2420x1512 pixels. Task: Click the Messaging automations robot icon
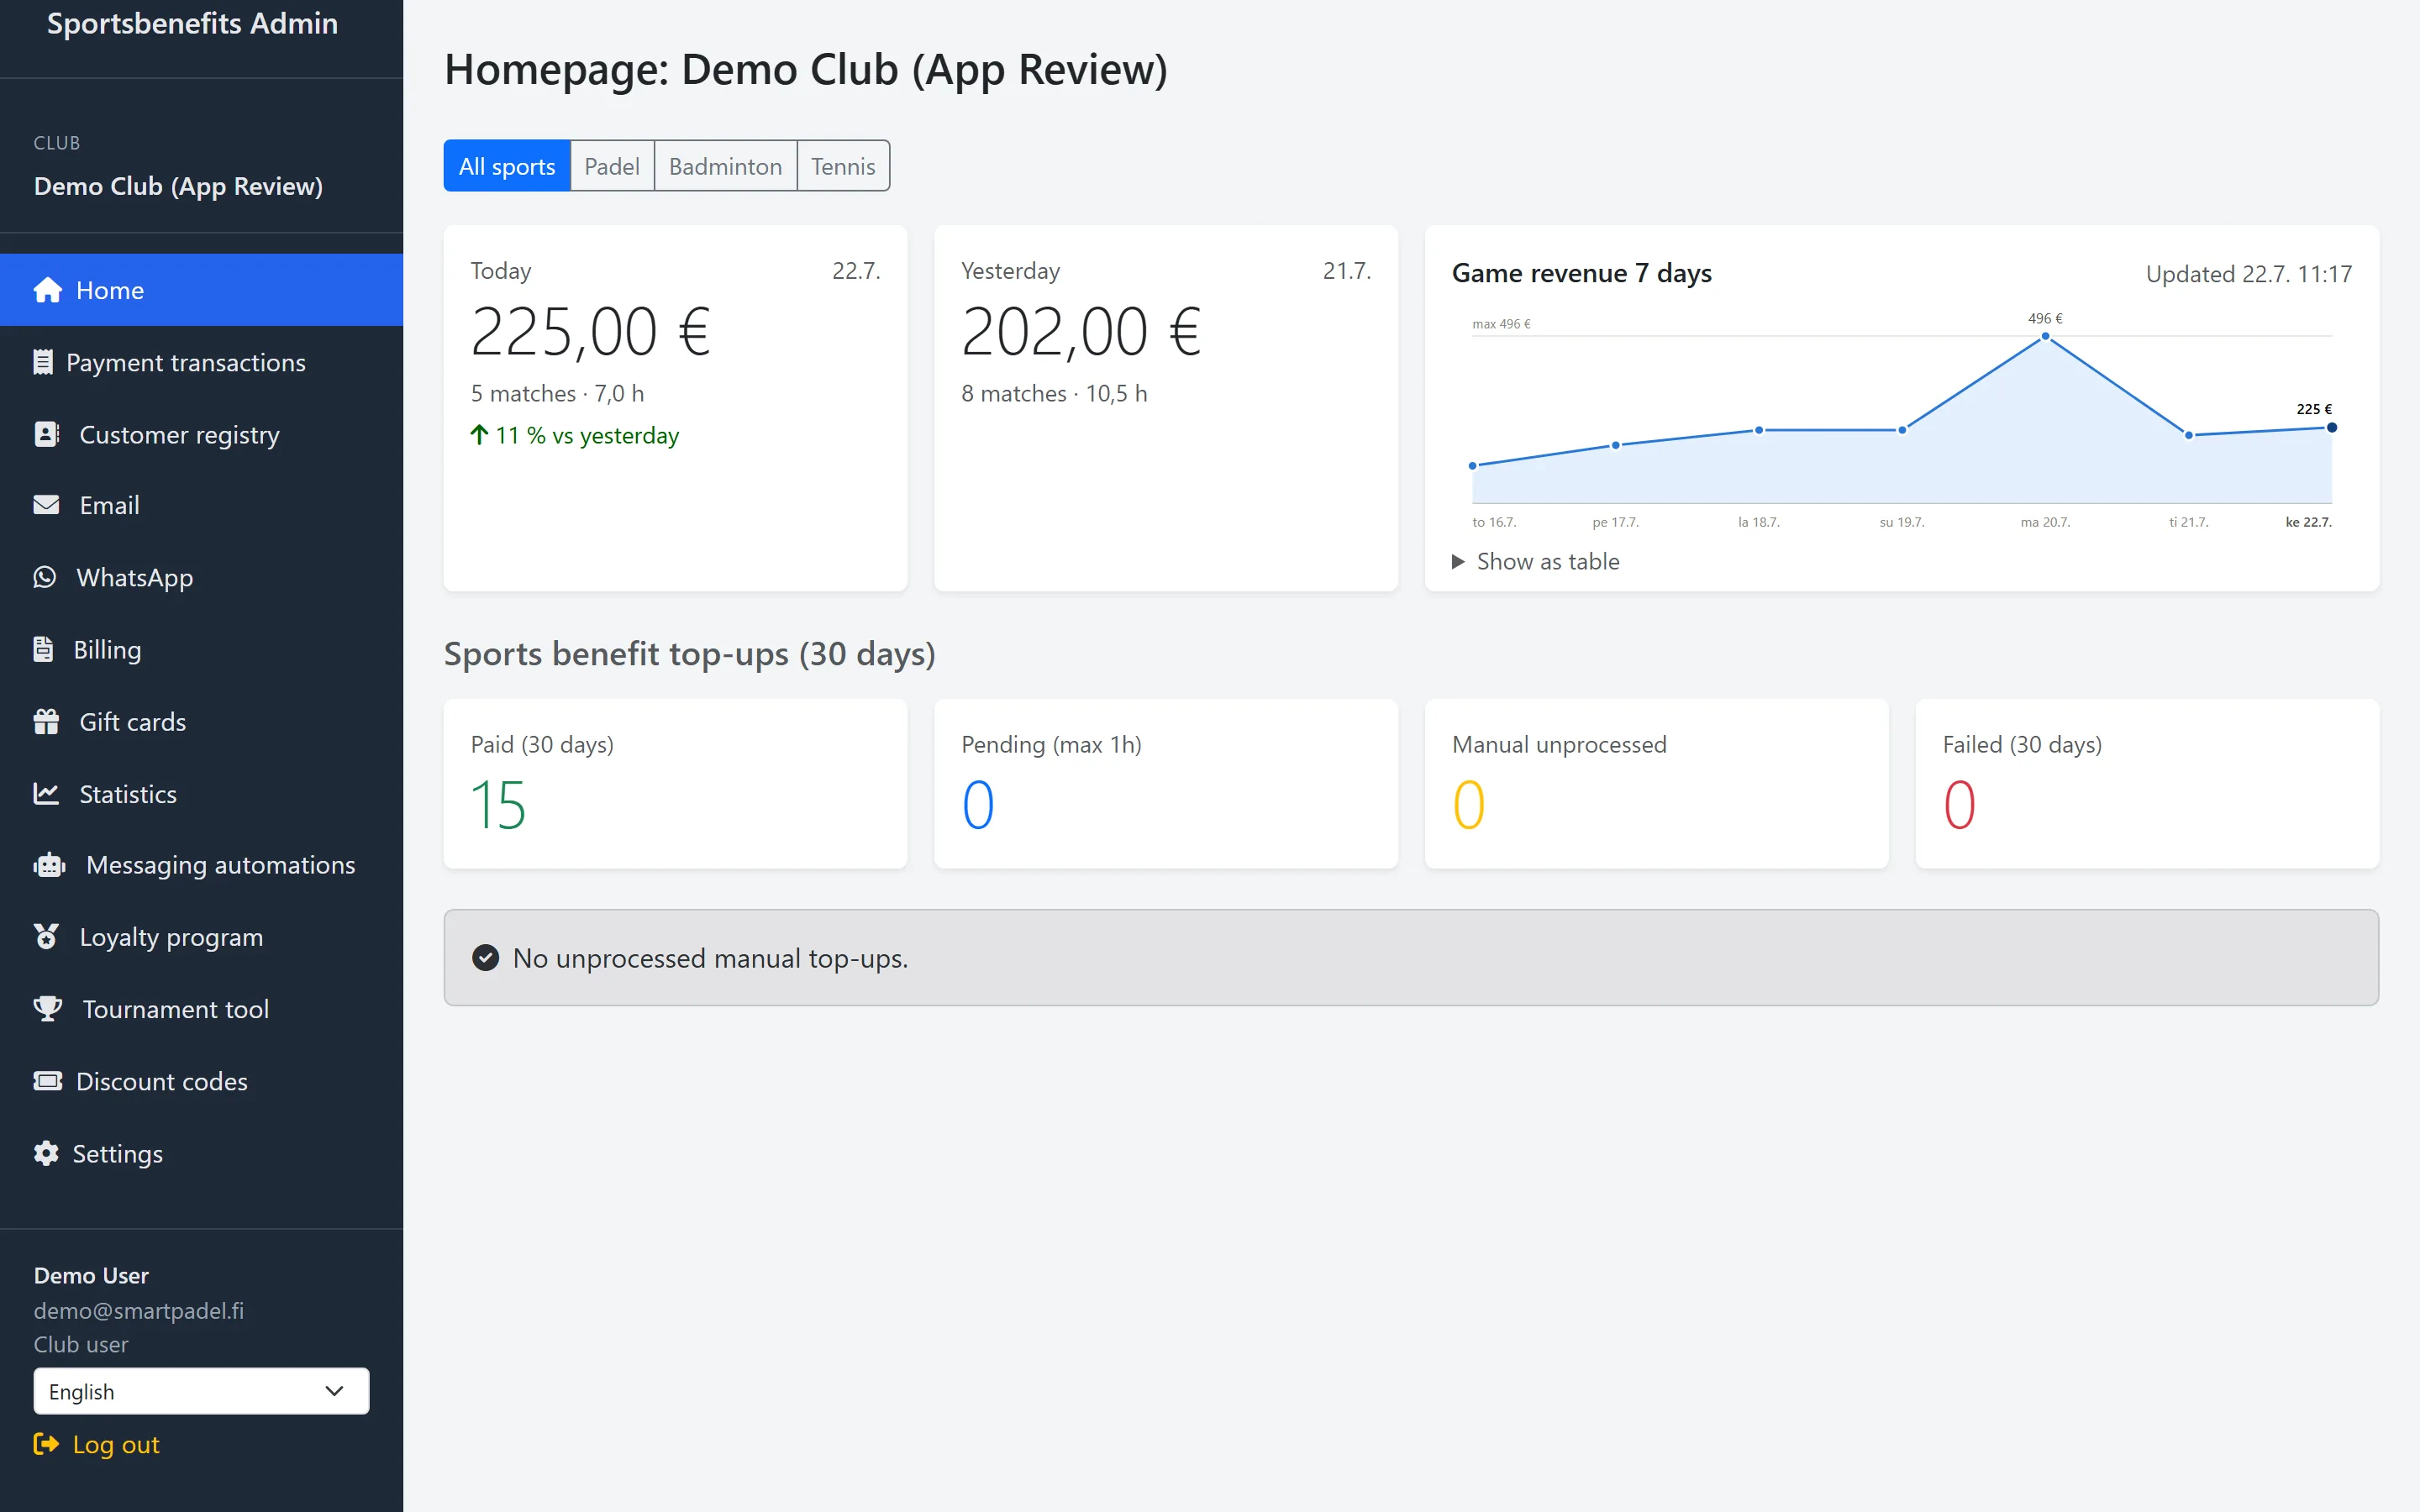(49, 865)
